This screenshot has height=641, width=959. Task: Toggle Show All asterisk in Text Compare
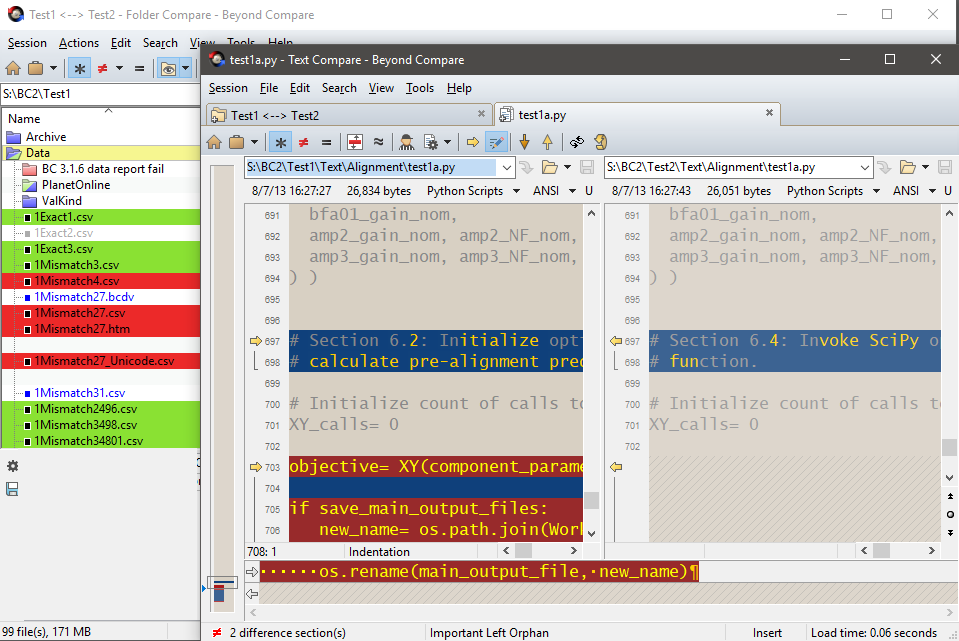click(281, 142)
